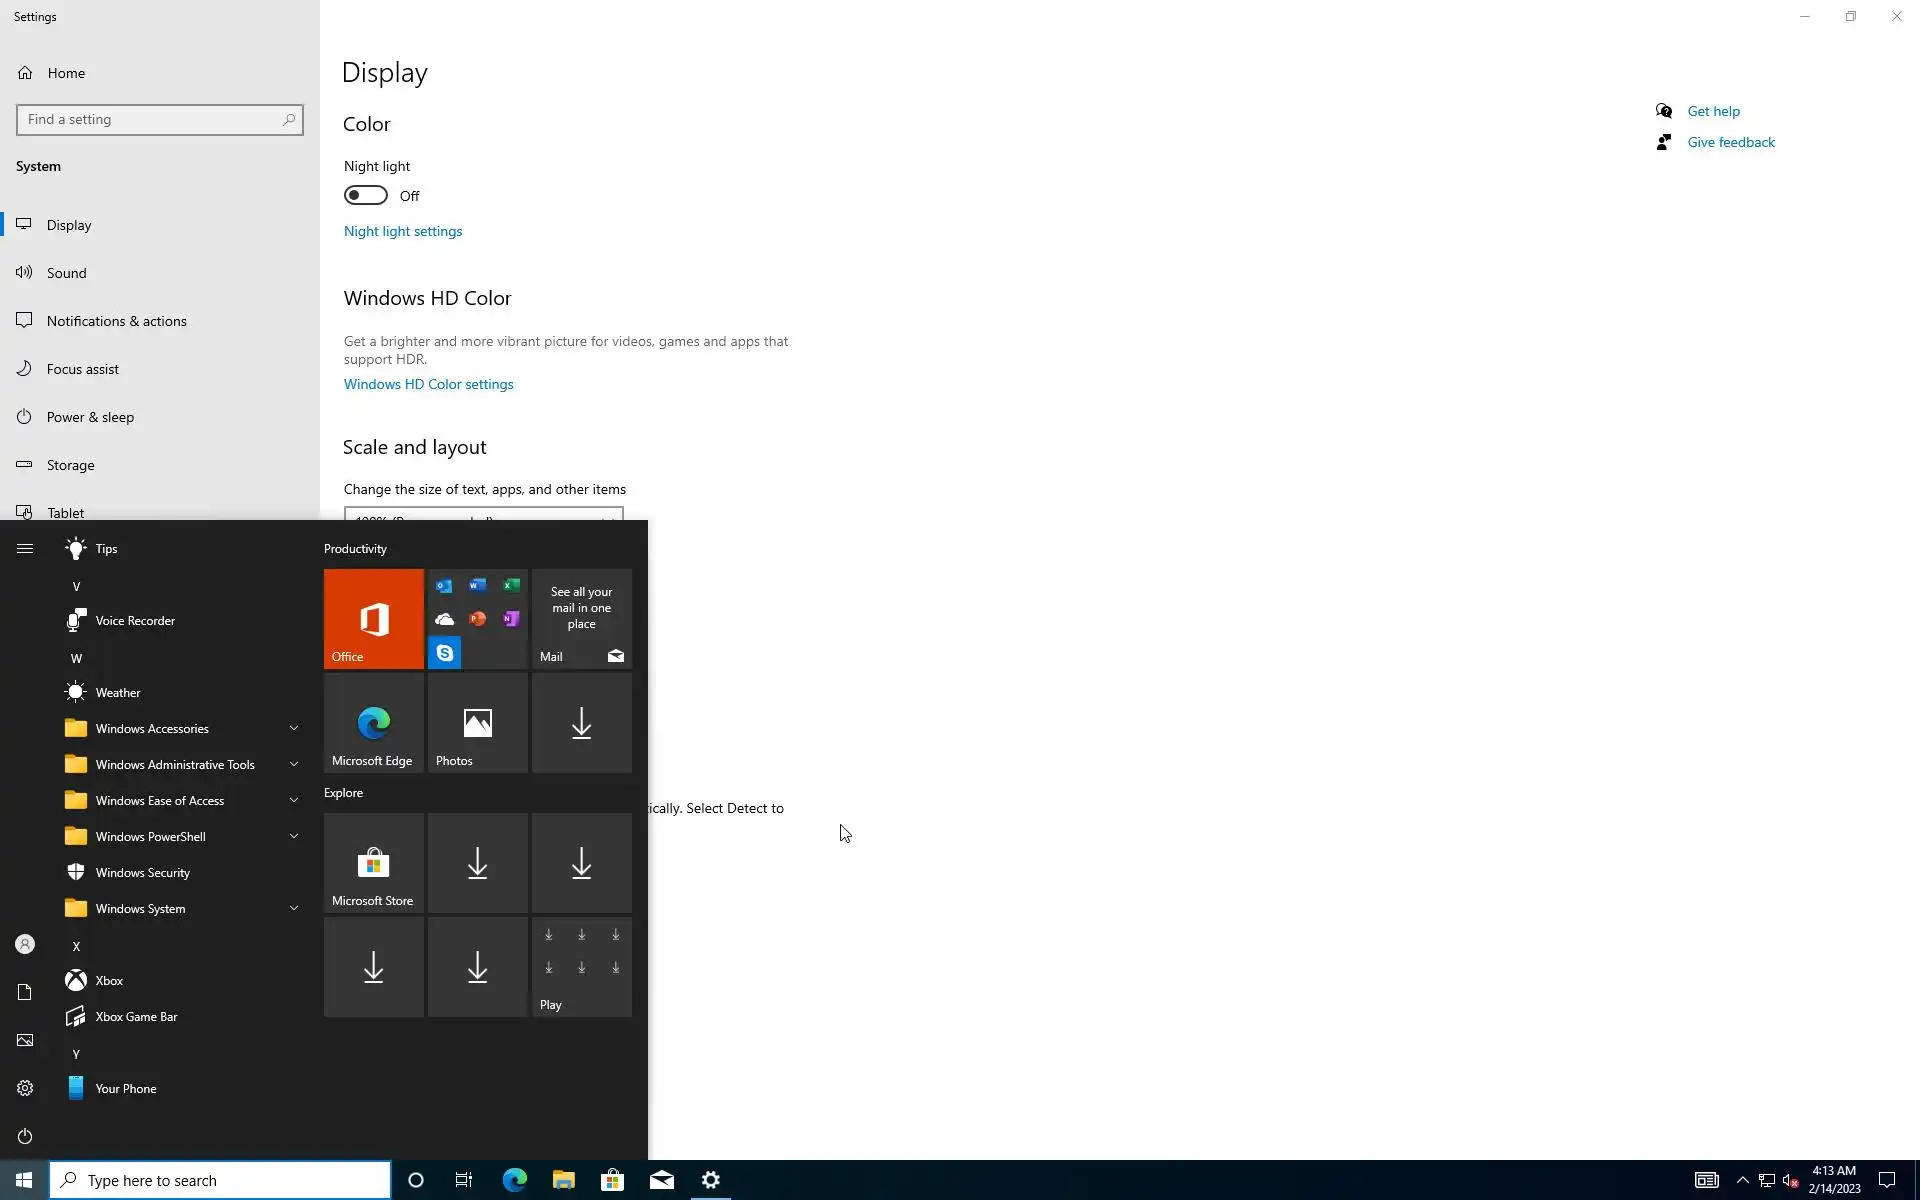Image resolution: width=1920 pixels, height=1200 pixels.
Task: Open the Mail tile in Start menu
Action: pyautogui.click(x=581, y=618)
